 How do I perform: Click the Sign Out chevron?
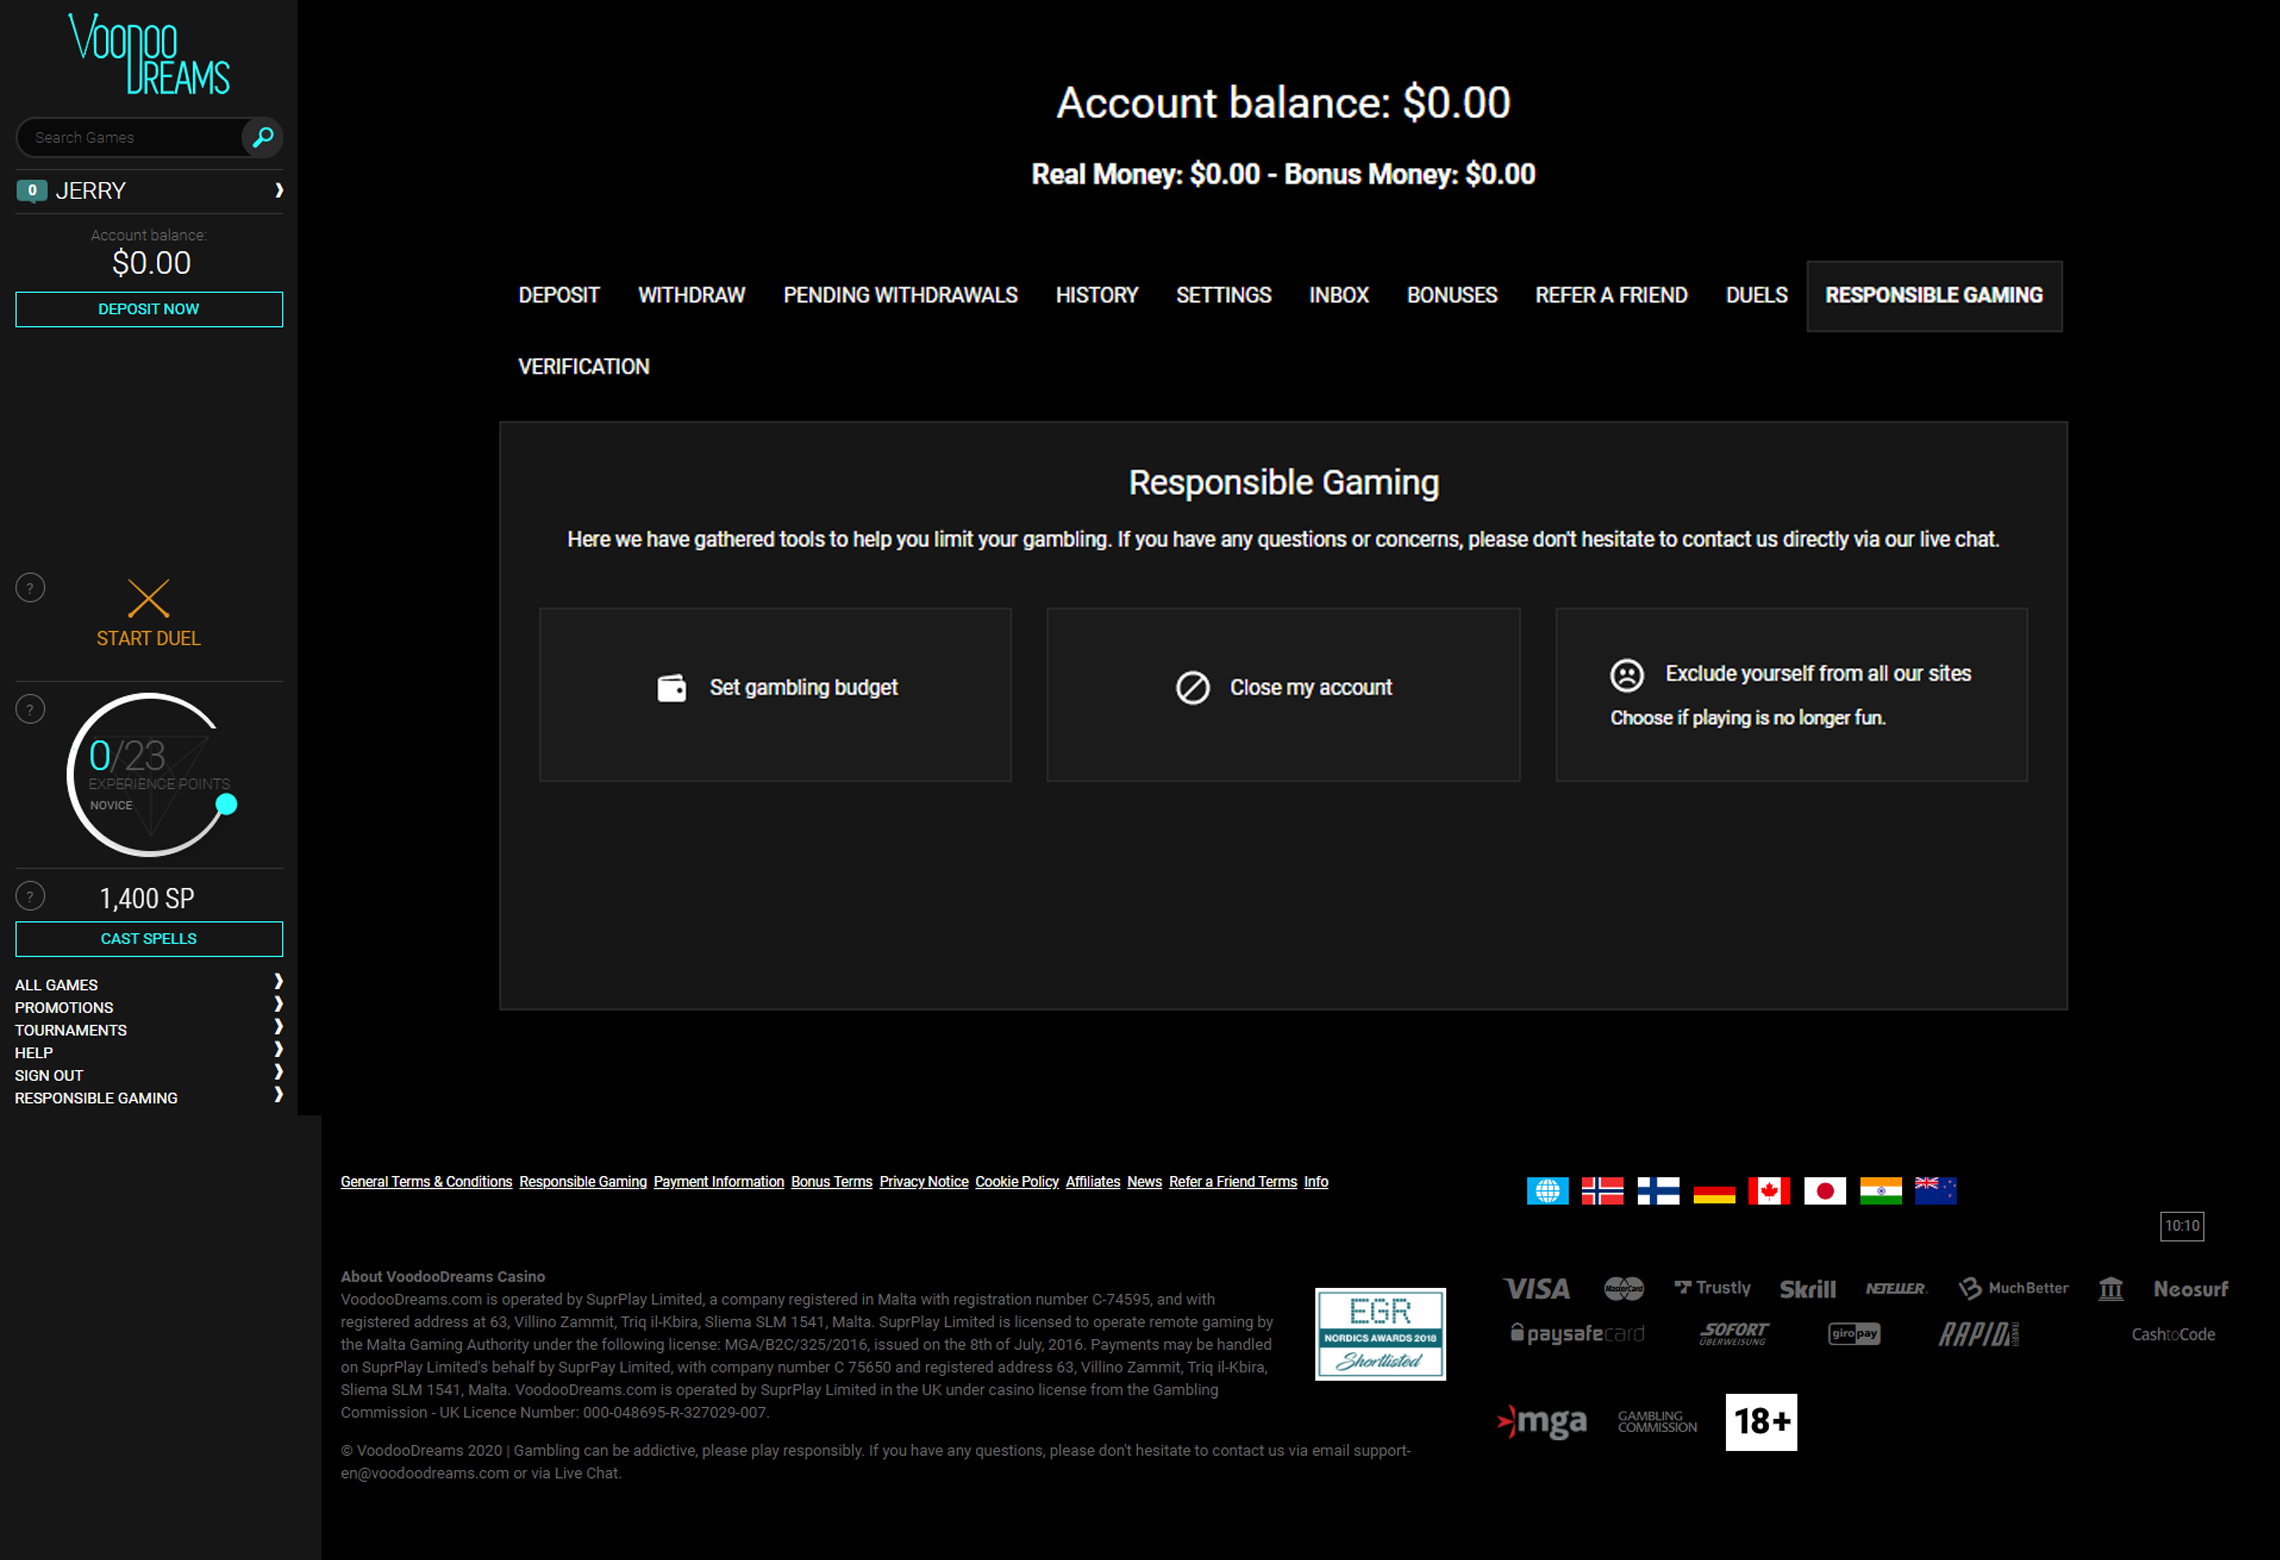(x=279, y=1072)
